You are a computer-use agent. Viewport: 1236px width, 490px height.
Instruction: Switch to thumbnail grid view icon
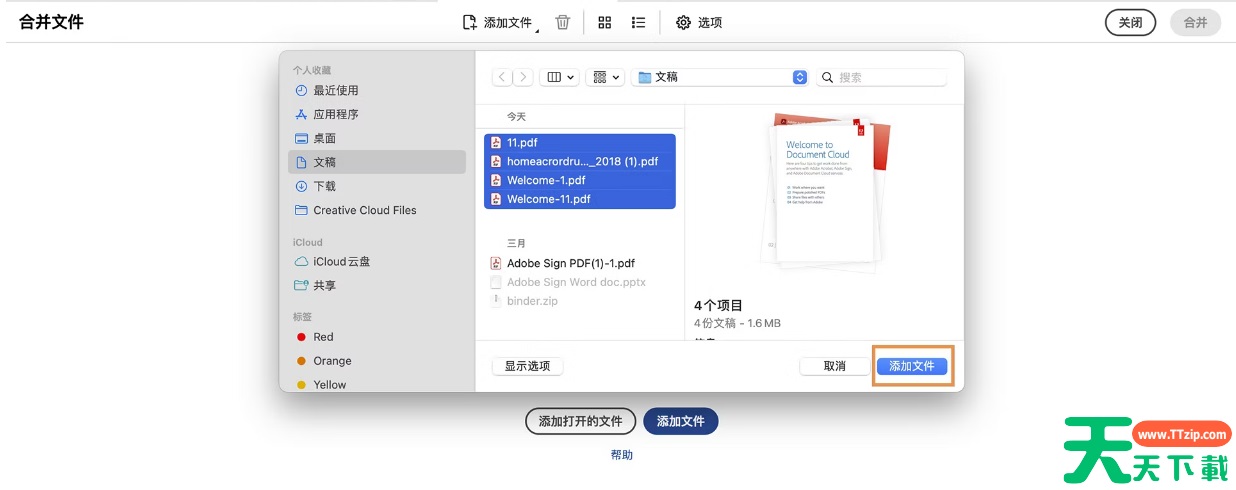tap(604, 22)
